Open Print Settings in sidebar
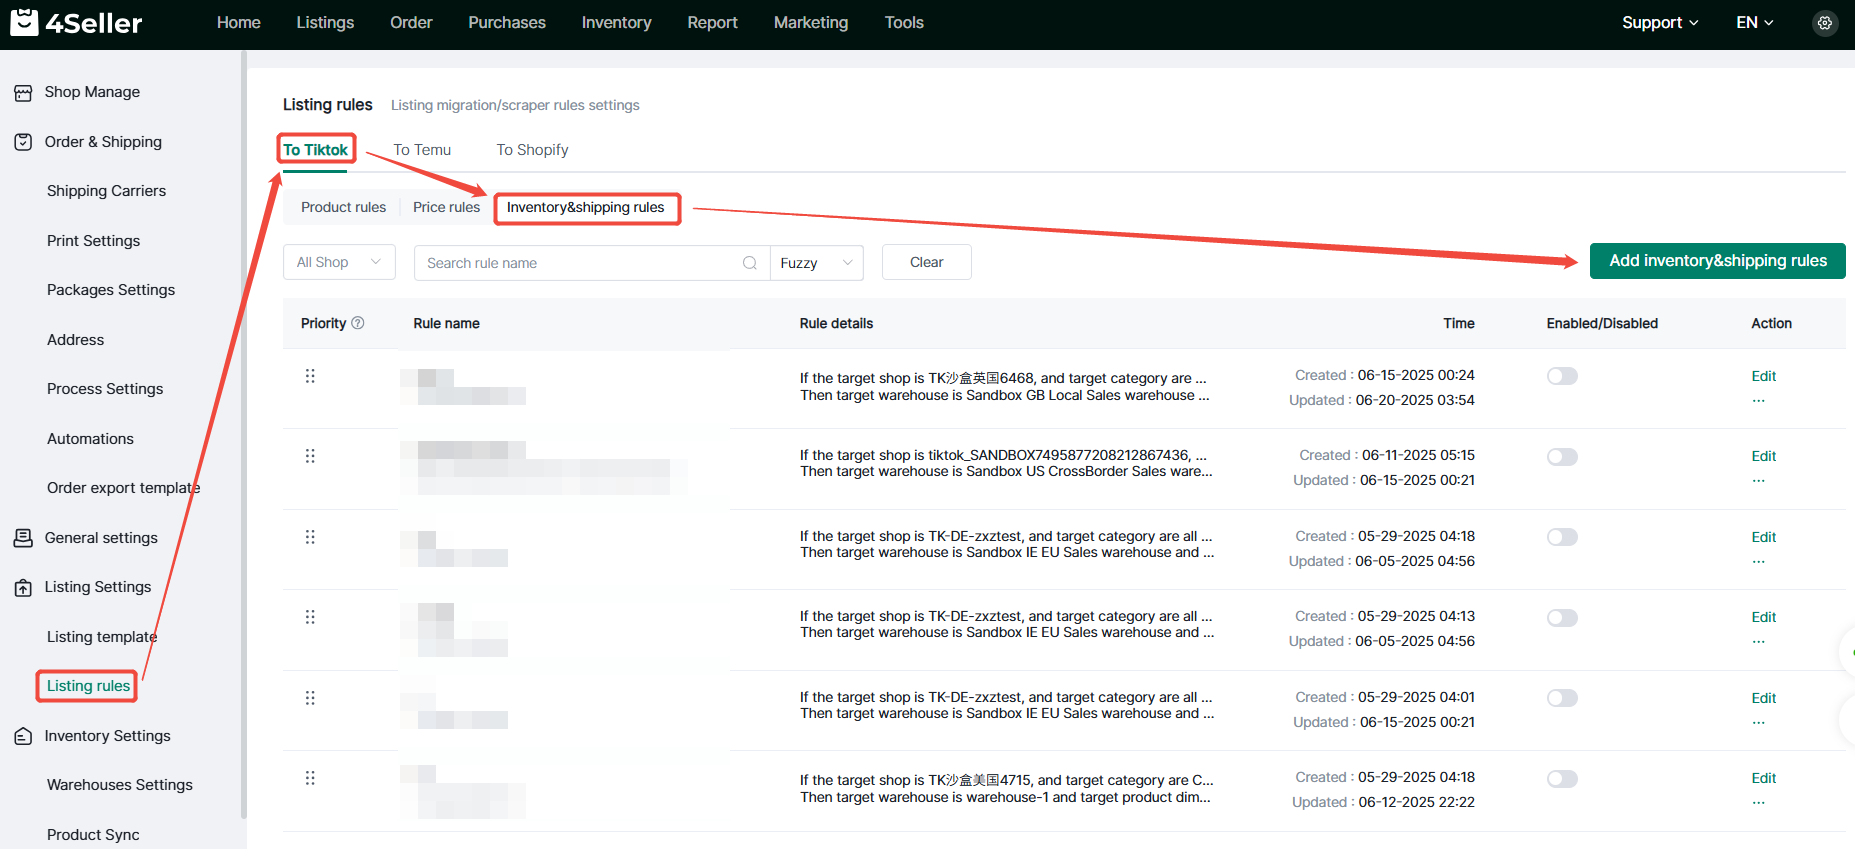This screenshot has width=1855, height=849. pyautogui.click(x=93, y=241)
